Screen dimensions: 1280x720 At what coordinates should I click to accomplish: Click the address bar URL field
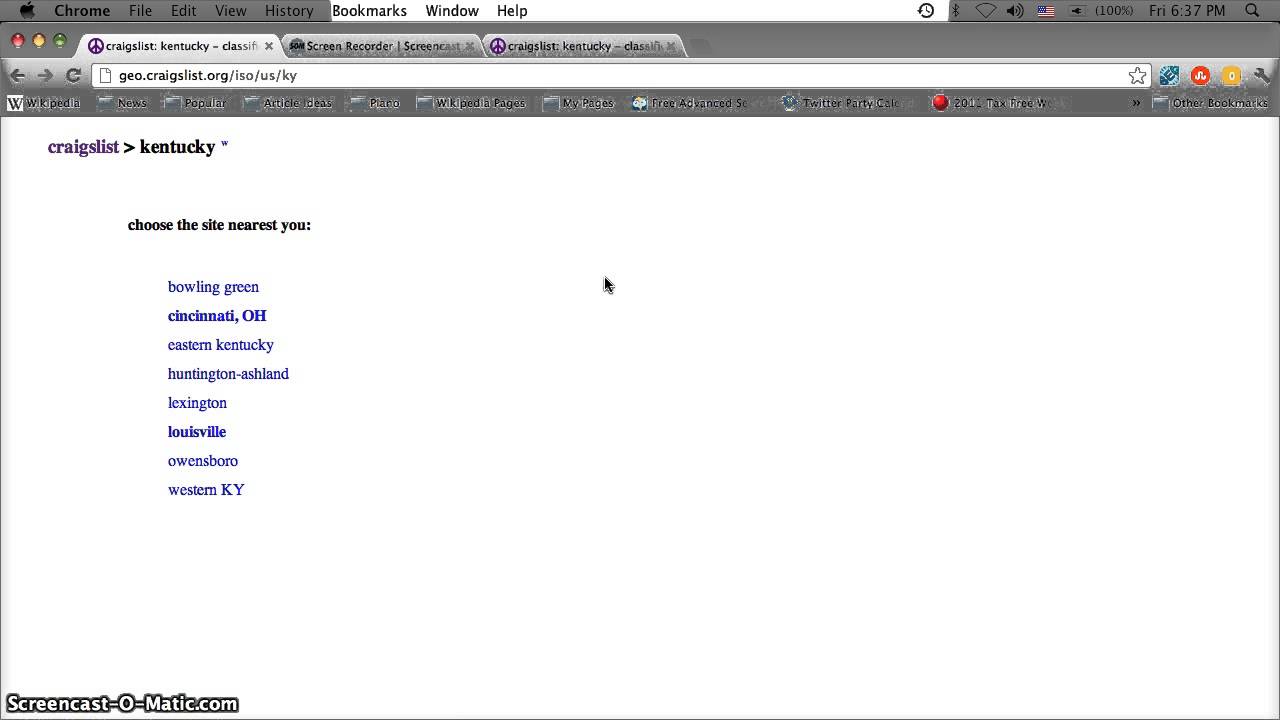click(x=620, y=75)
